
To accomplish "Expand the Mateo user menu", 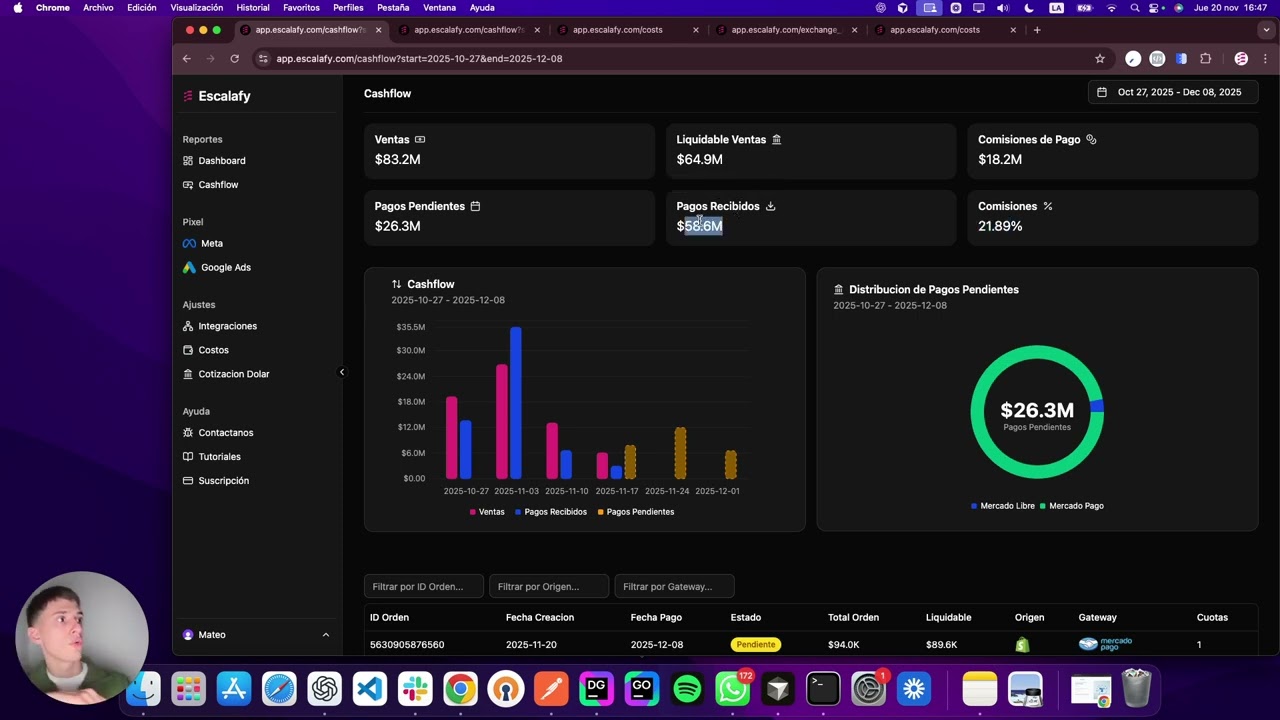I will coord(256,635).
